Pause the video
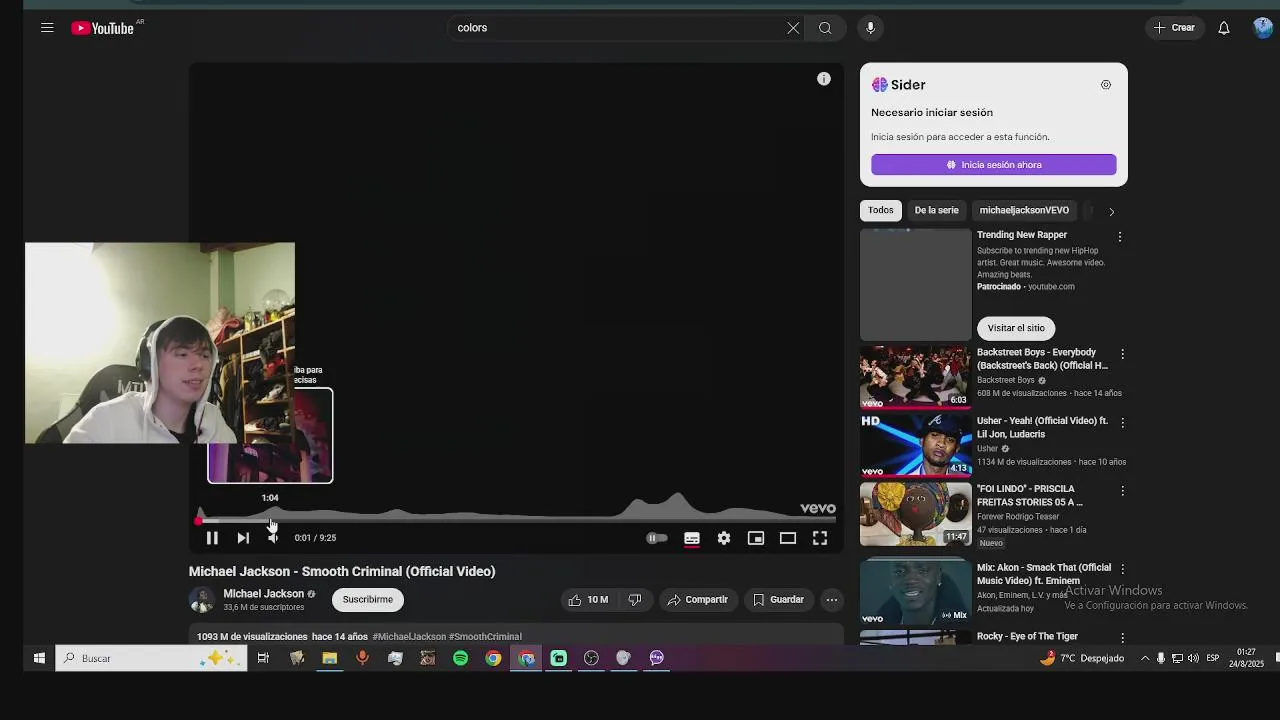Screen dimensions: 1280x720 [x=212, y=538]
